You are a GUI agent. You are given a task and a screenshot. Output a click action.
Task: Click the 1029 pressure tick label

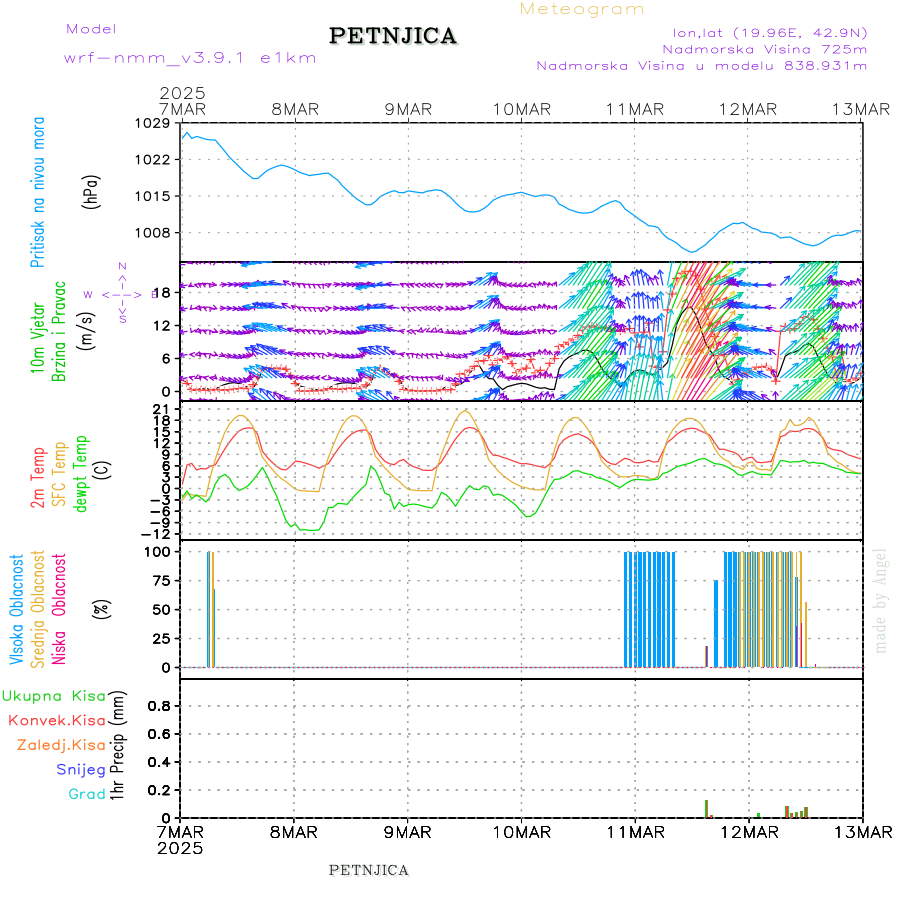(153, 123)
